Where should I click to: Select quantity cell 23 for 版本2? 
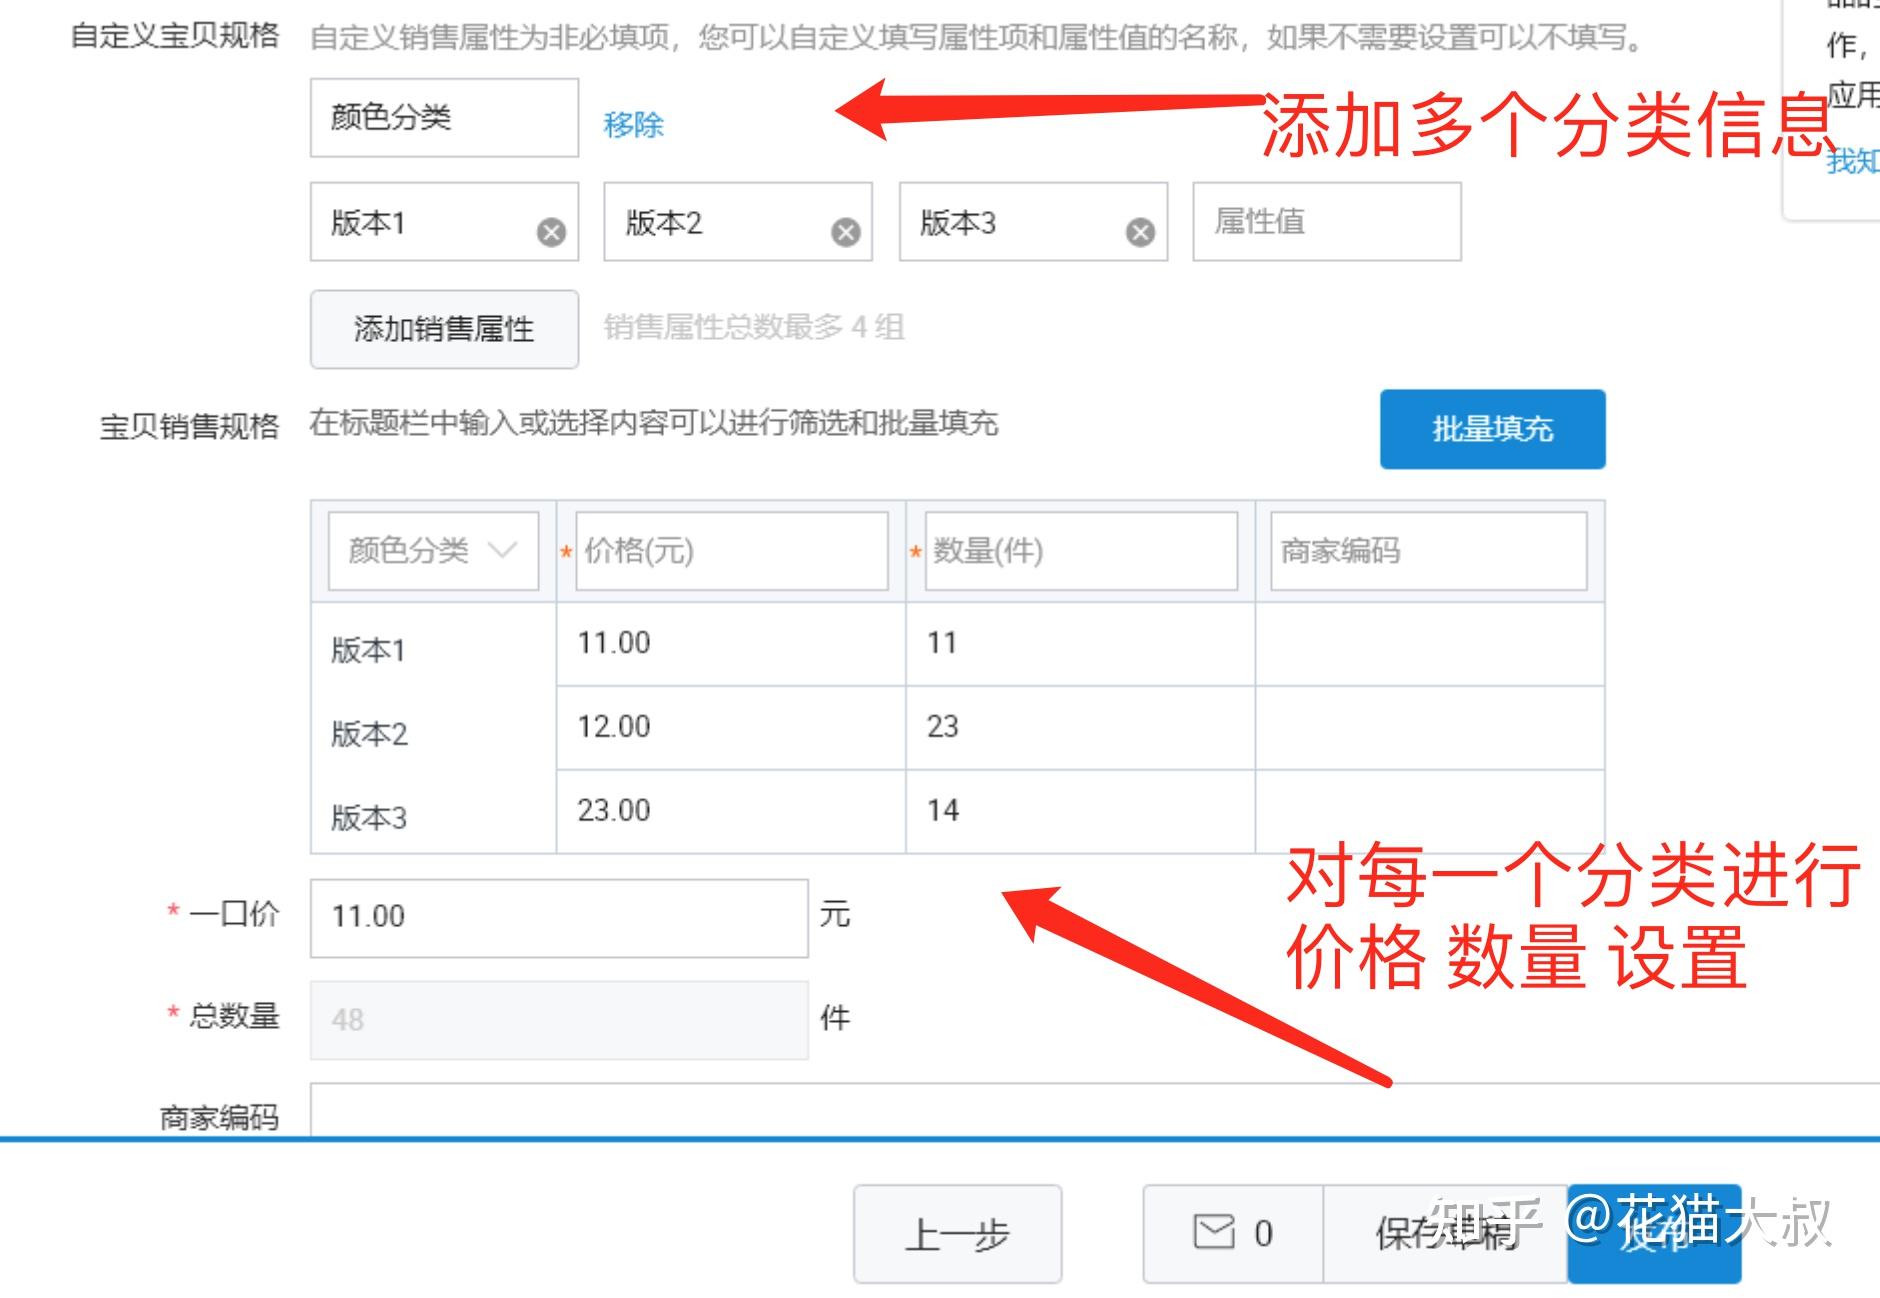[1080, 727]
